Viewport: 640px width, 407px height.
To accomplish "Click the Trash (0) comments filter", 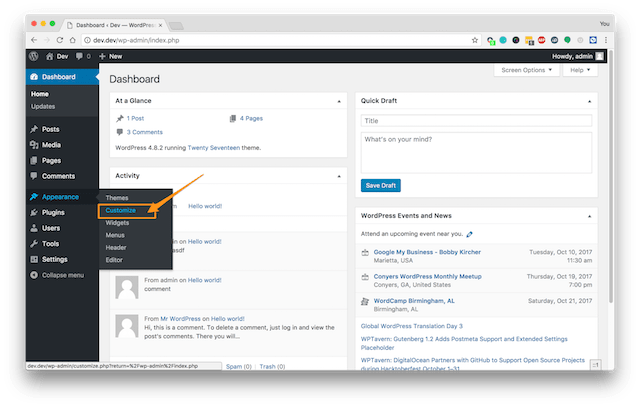I will pyautogui.click(x=272, y=367).
